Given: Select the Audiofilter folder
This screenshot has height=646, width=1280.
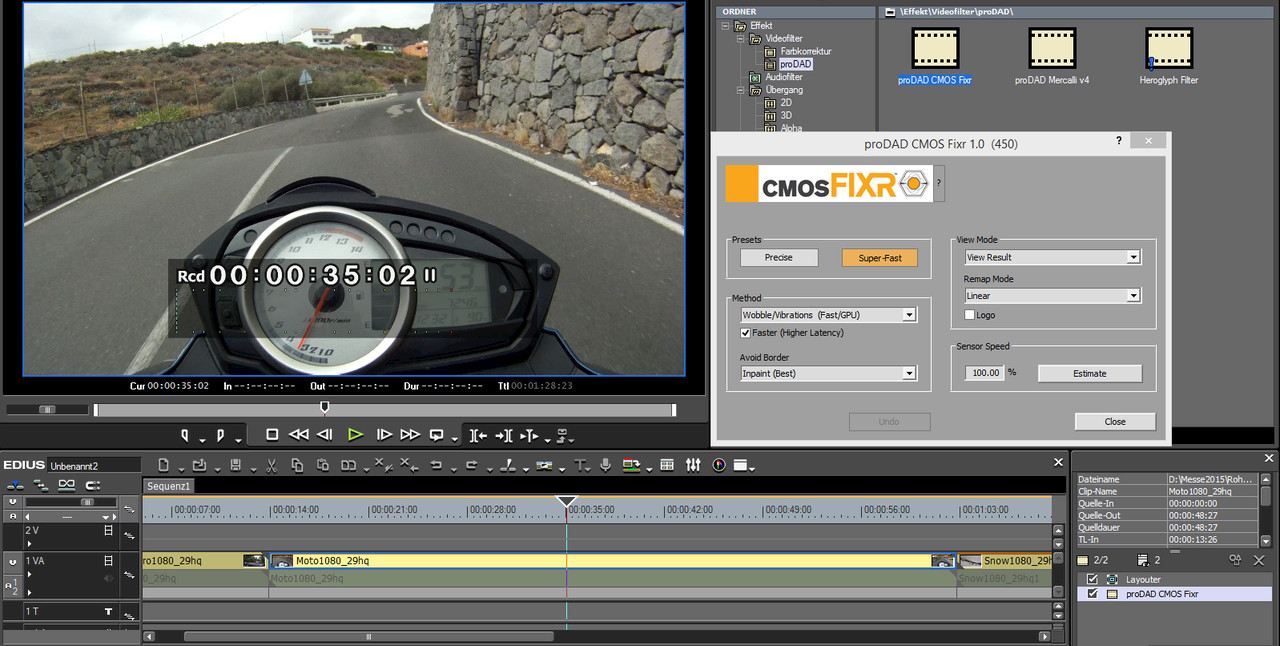Looking at the screenshot, I should point(784,77).
